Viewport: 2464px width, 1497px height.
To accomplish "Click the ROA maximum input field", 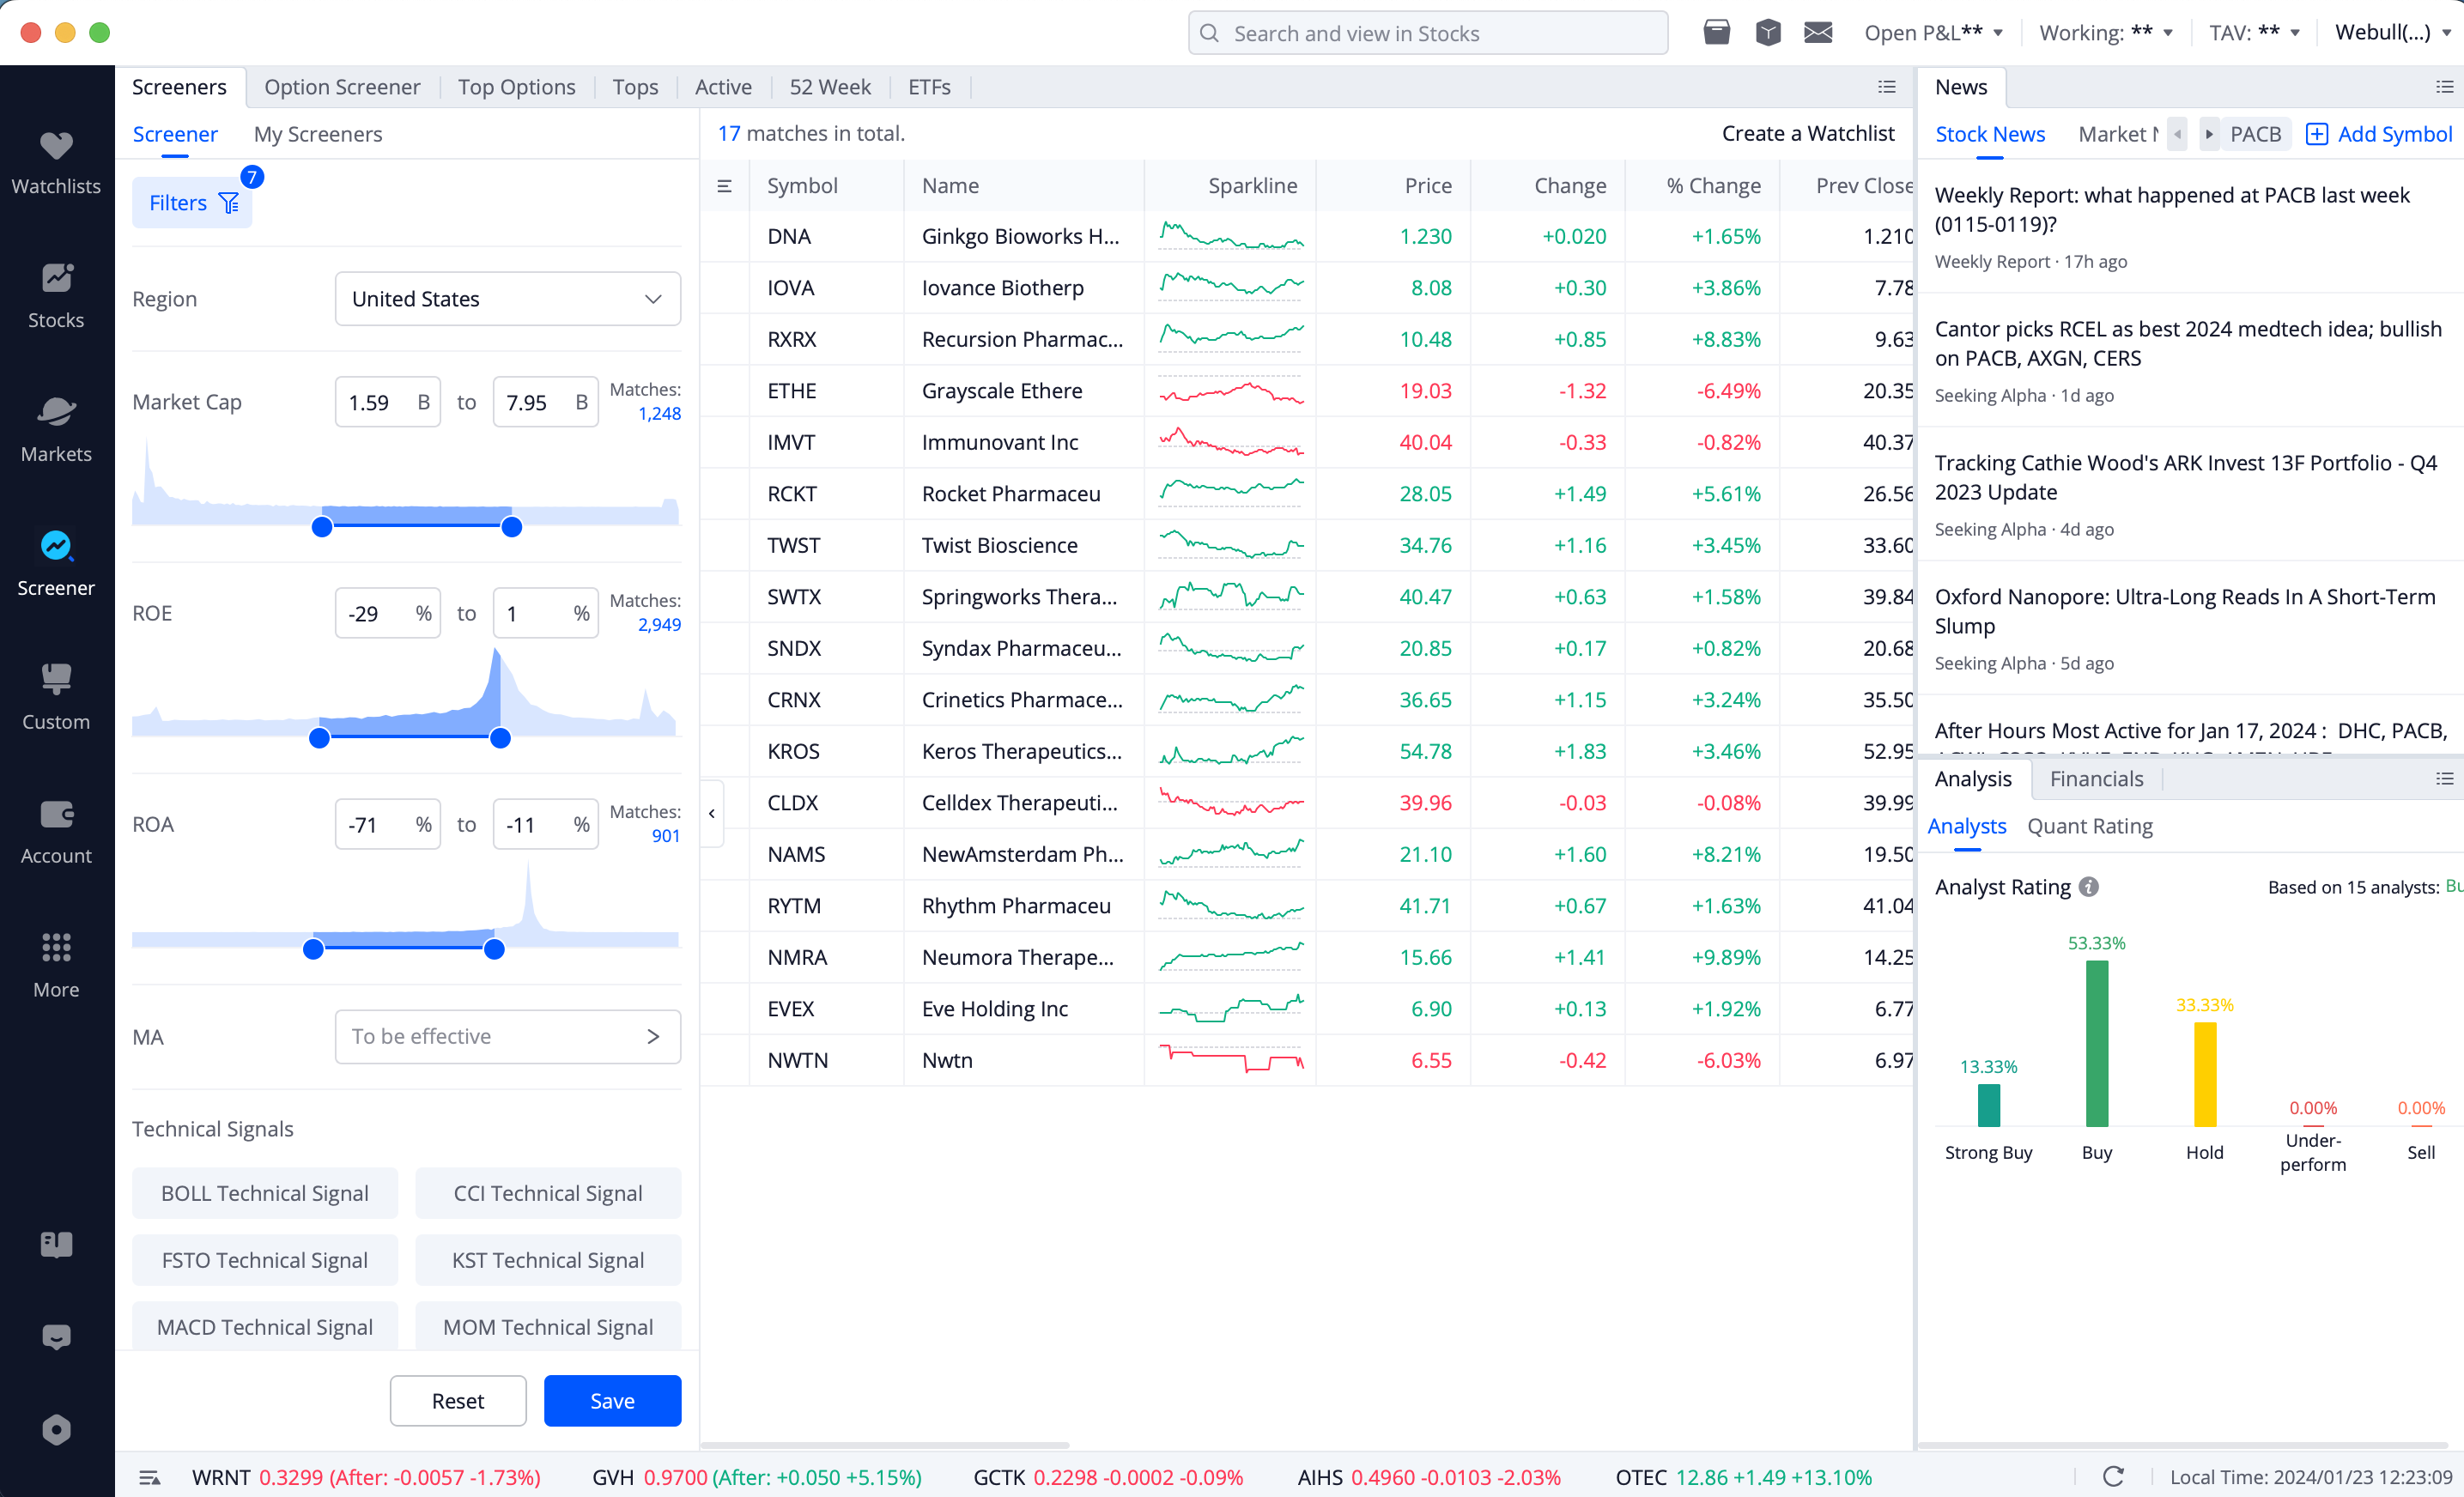I will (x=545, y=824).
